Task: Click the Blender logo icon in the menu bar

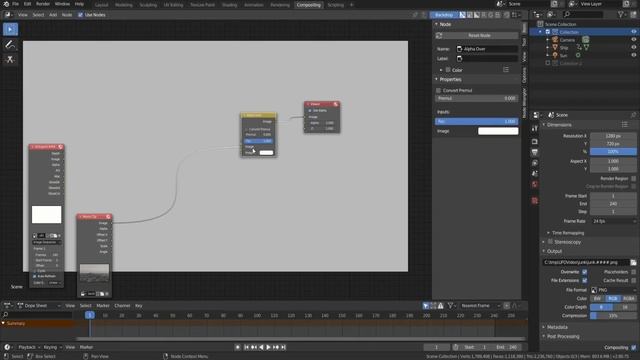Action: pyautogui.click(x=6, y=4)
